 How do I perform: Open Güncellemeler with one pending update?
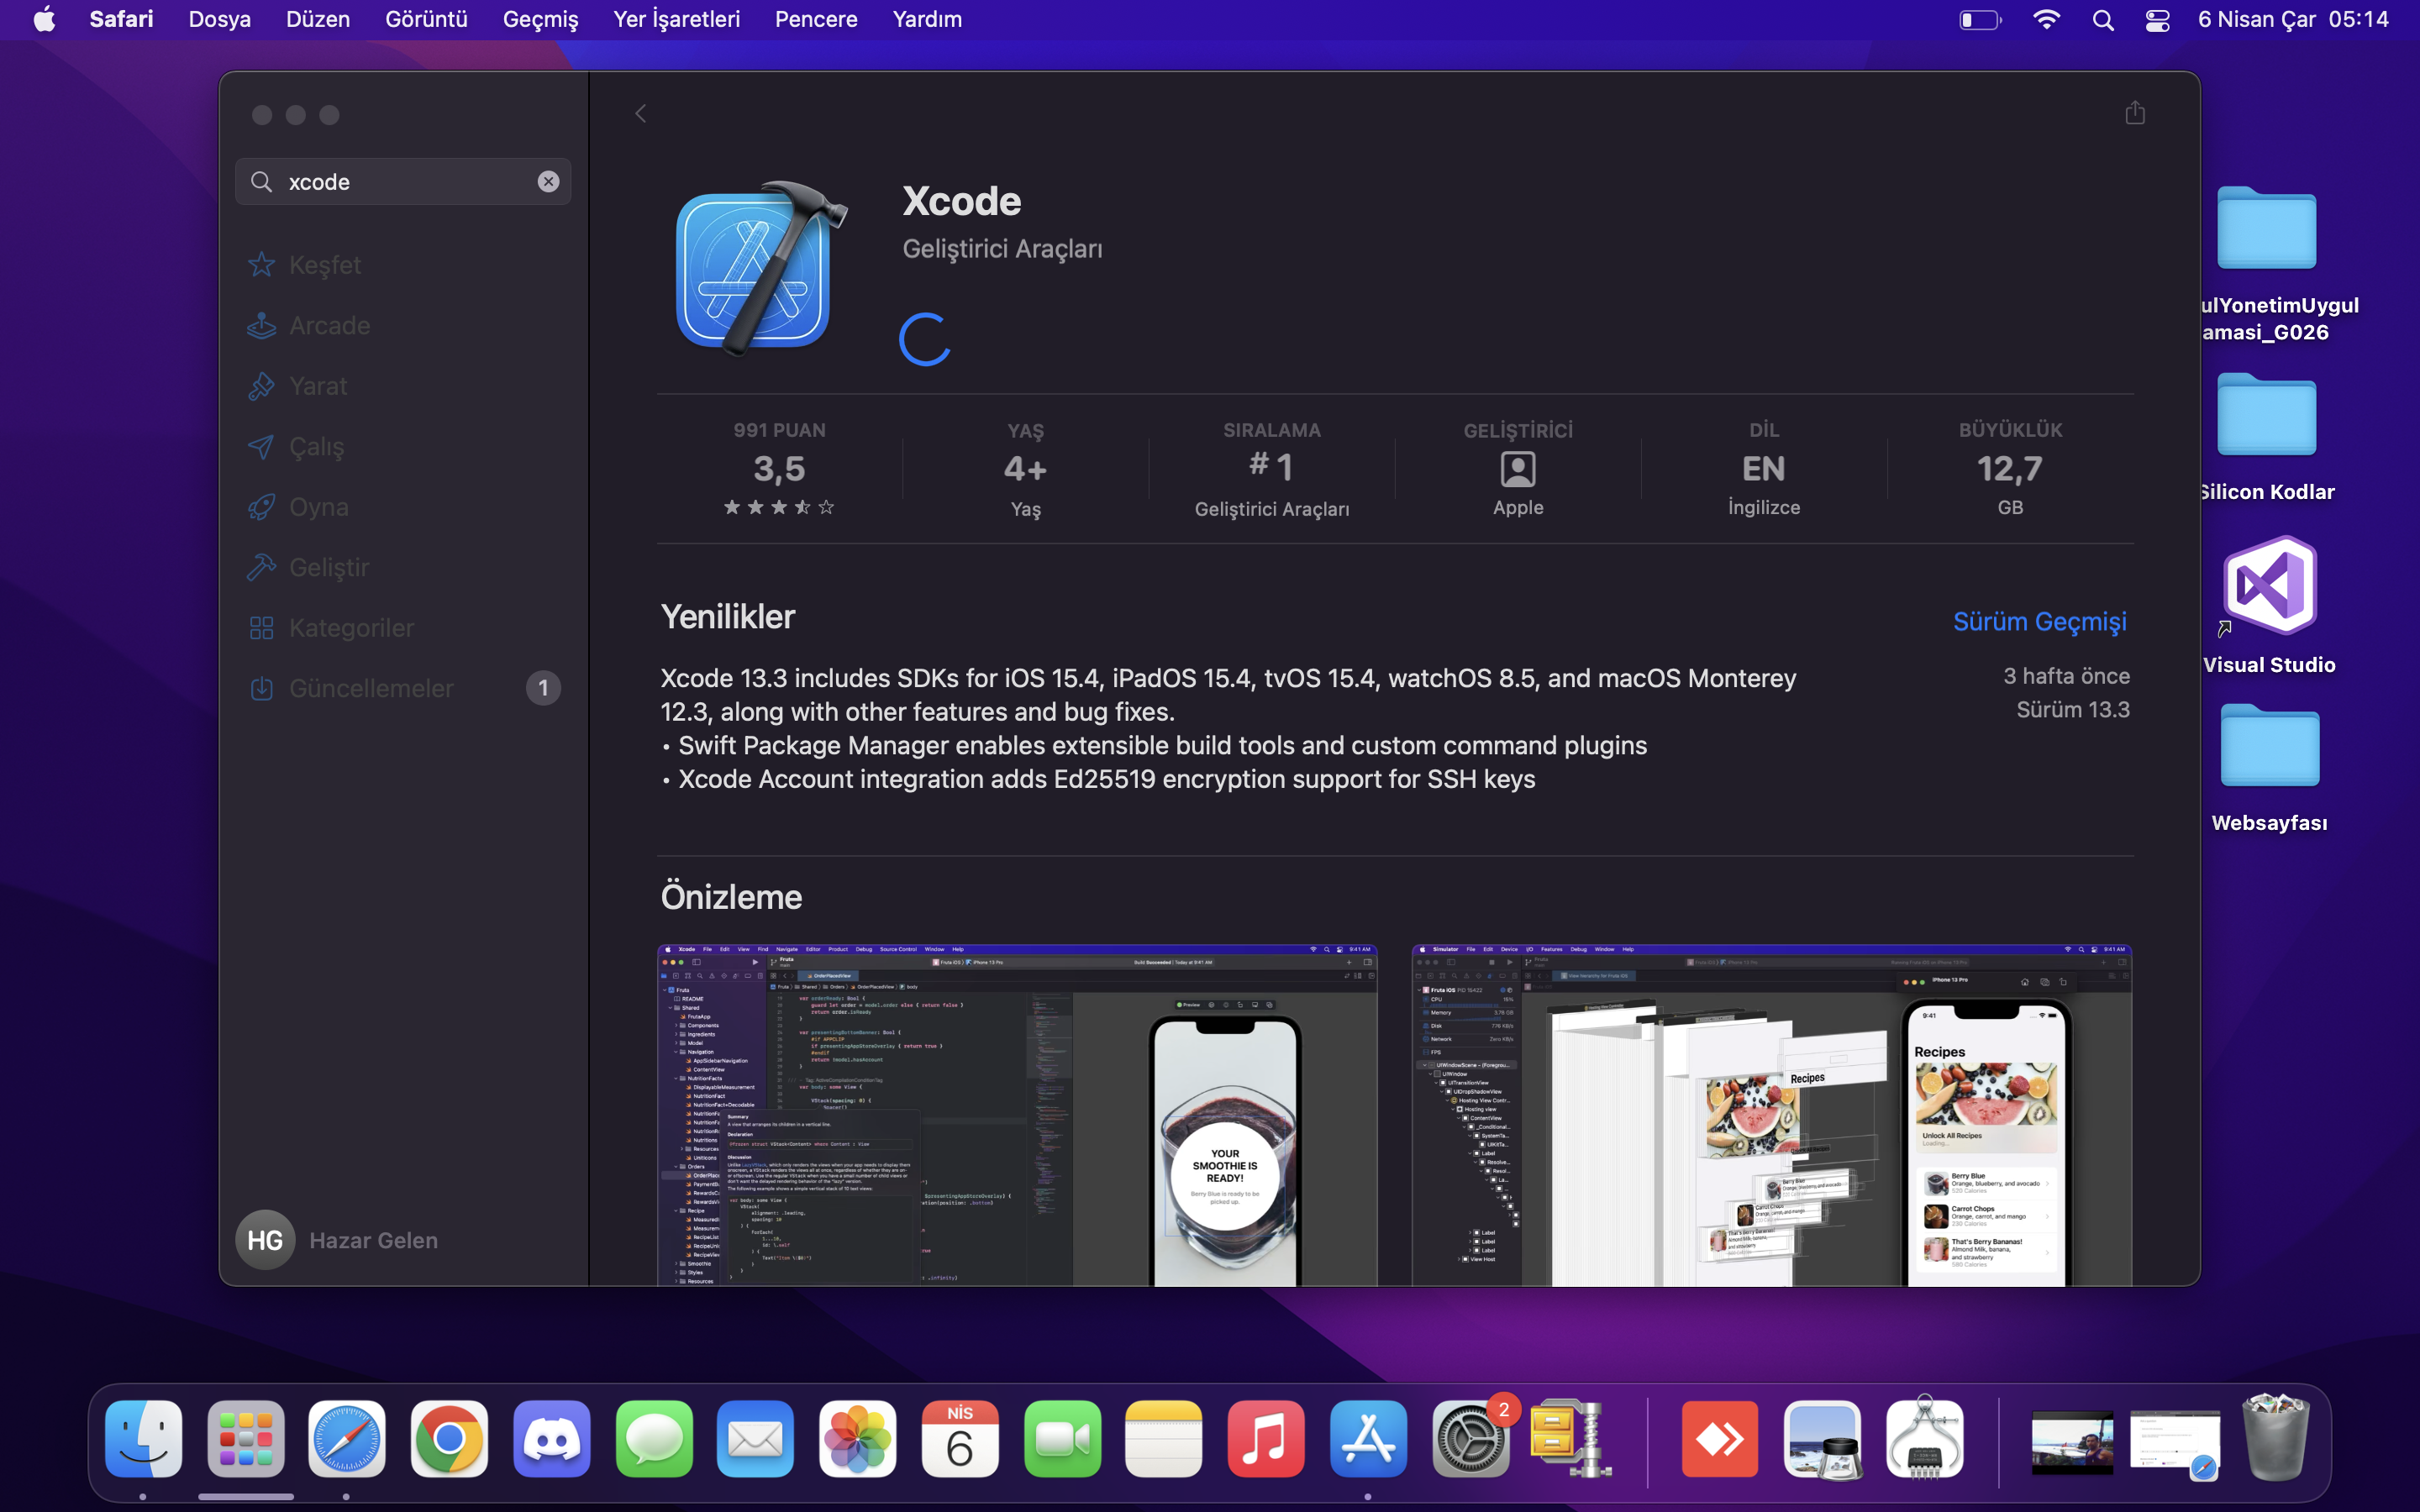[x=371, y=688]
